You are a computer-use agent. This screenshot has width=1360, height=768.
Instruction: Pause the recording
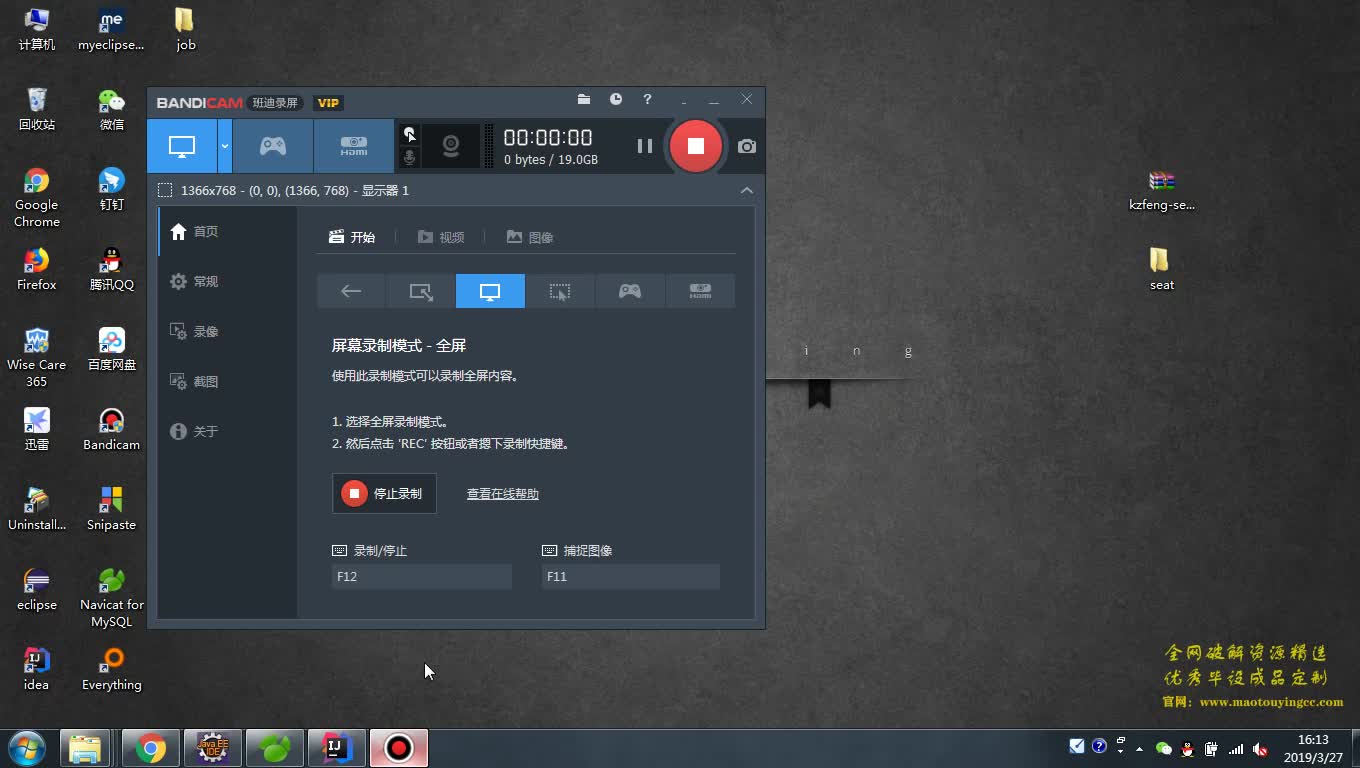645,146
